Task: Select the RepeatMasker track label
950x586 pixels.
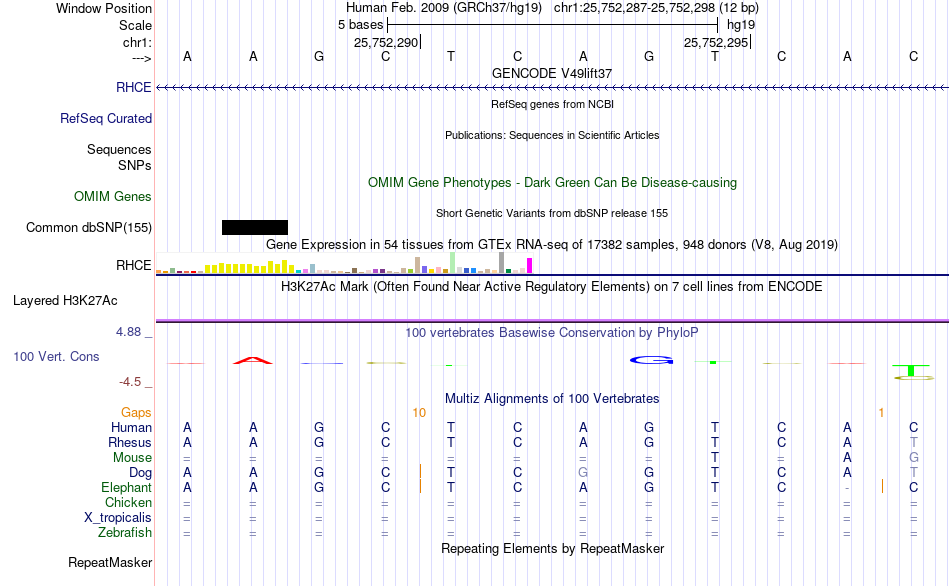Action: [110, 562]
